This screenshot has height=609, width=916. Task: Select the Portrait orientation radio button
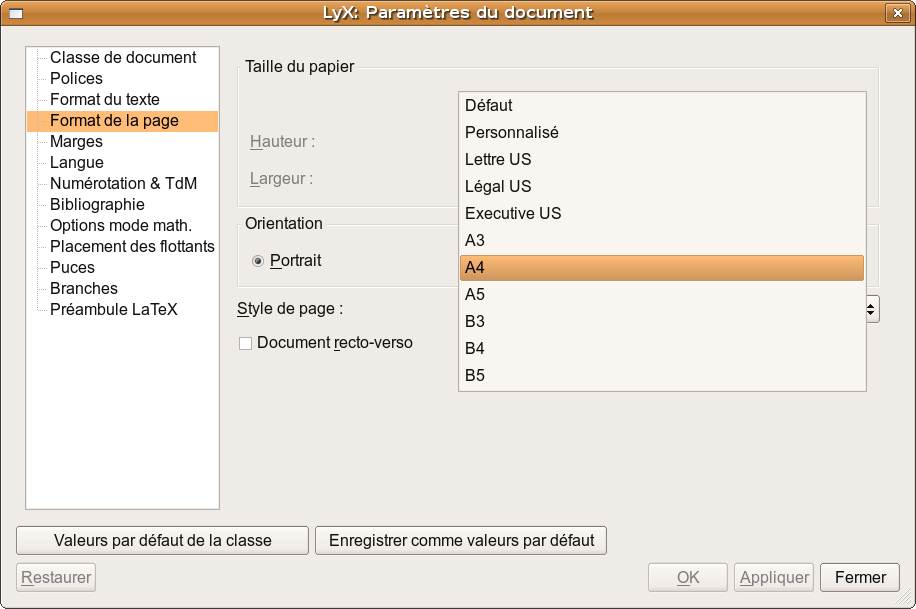click(x=258, y=261)
